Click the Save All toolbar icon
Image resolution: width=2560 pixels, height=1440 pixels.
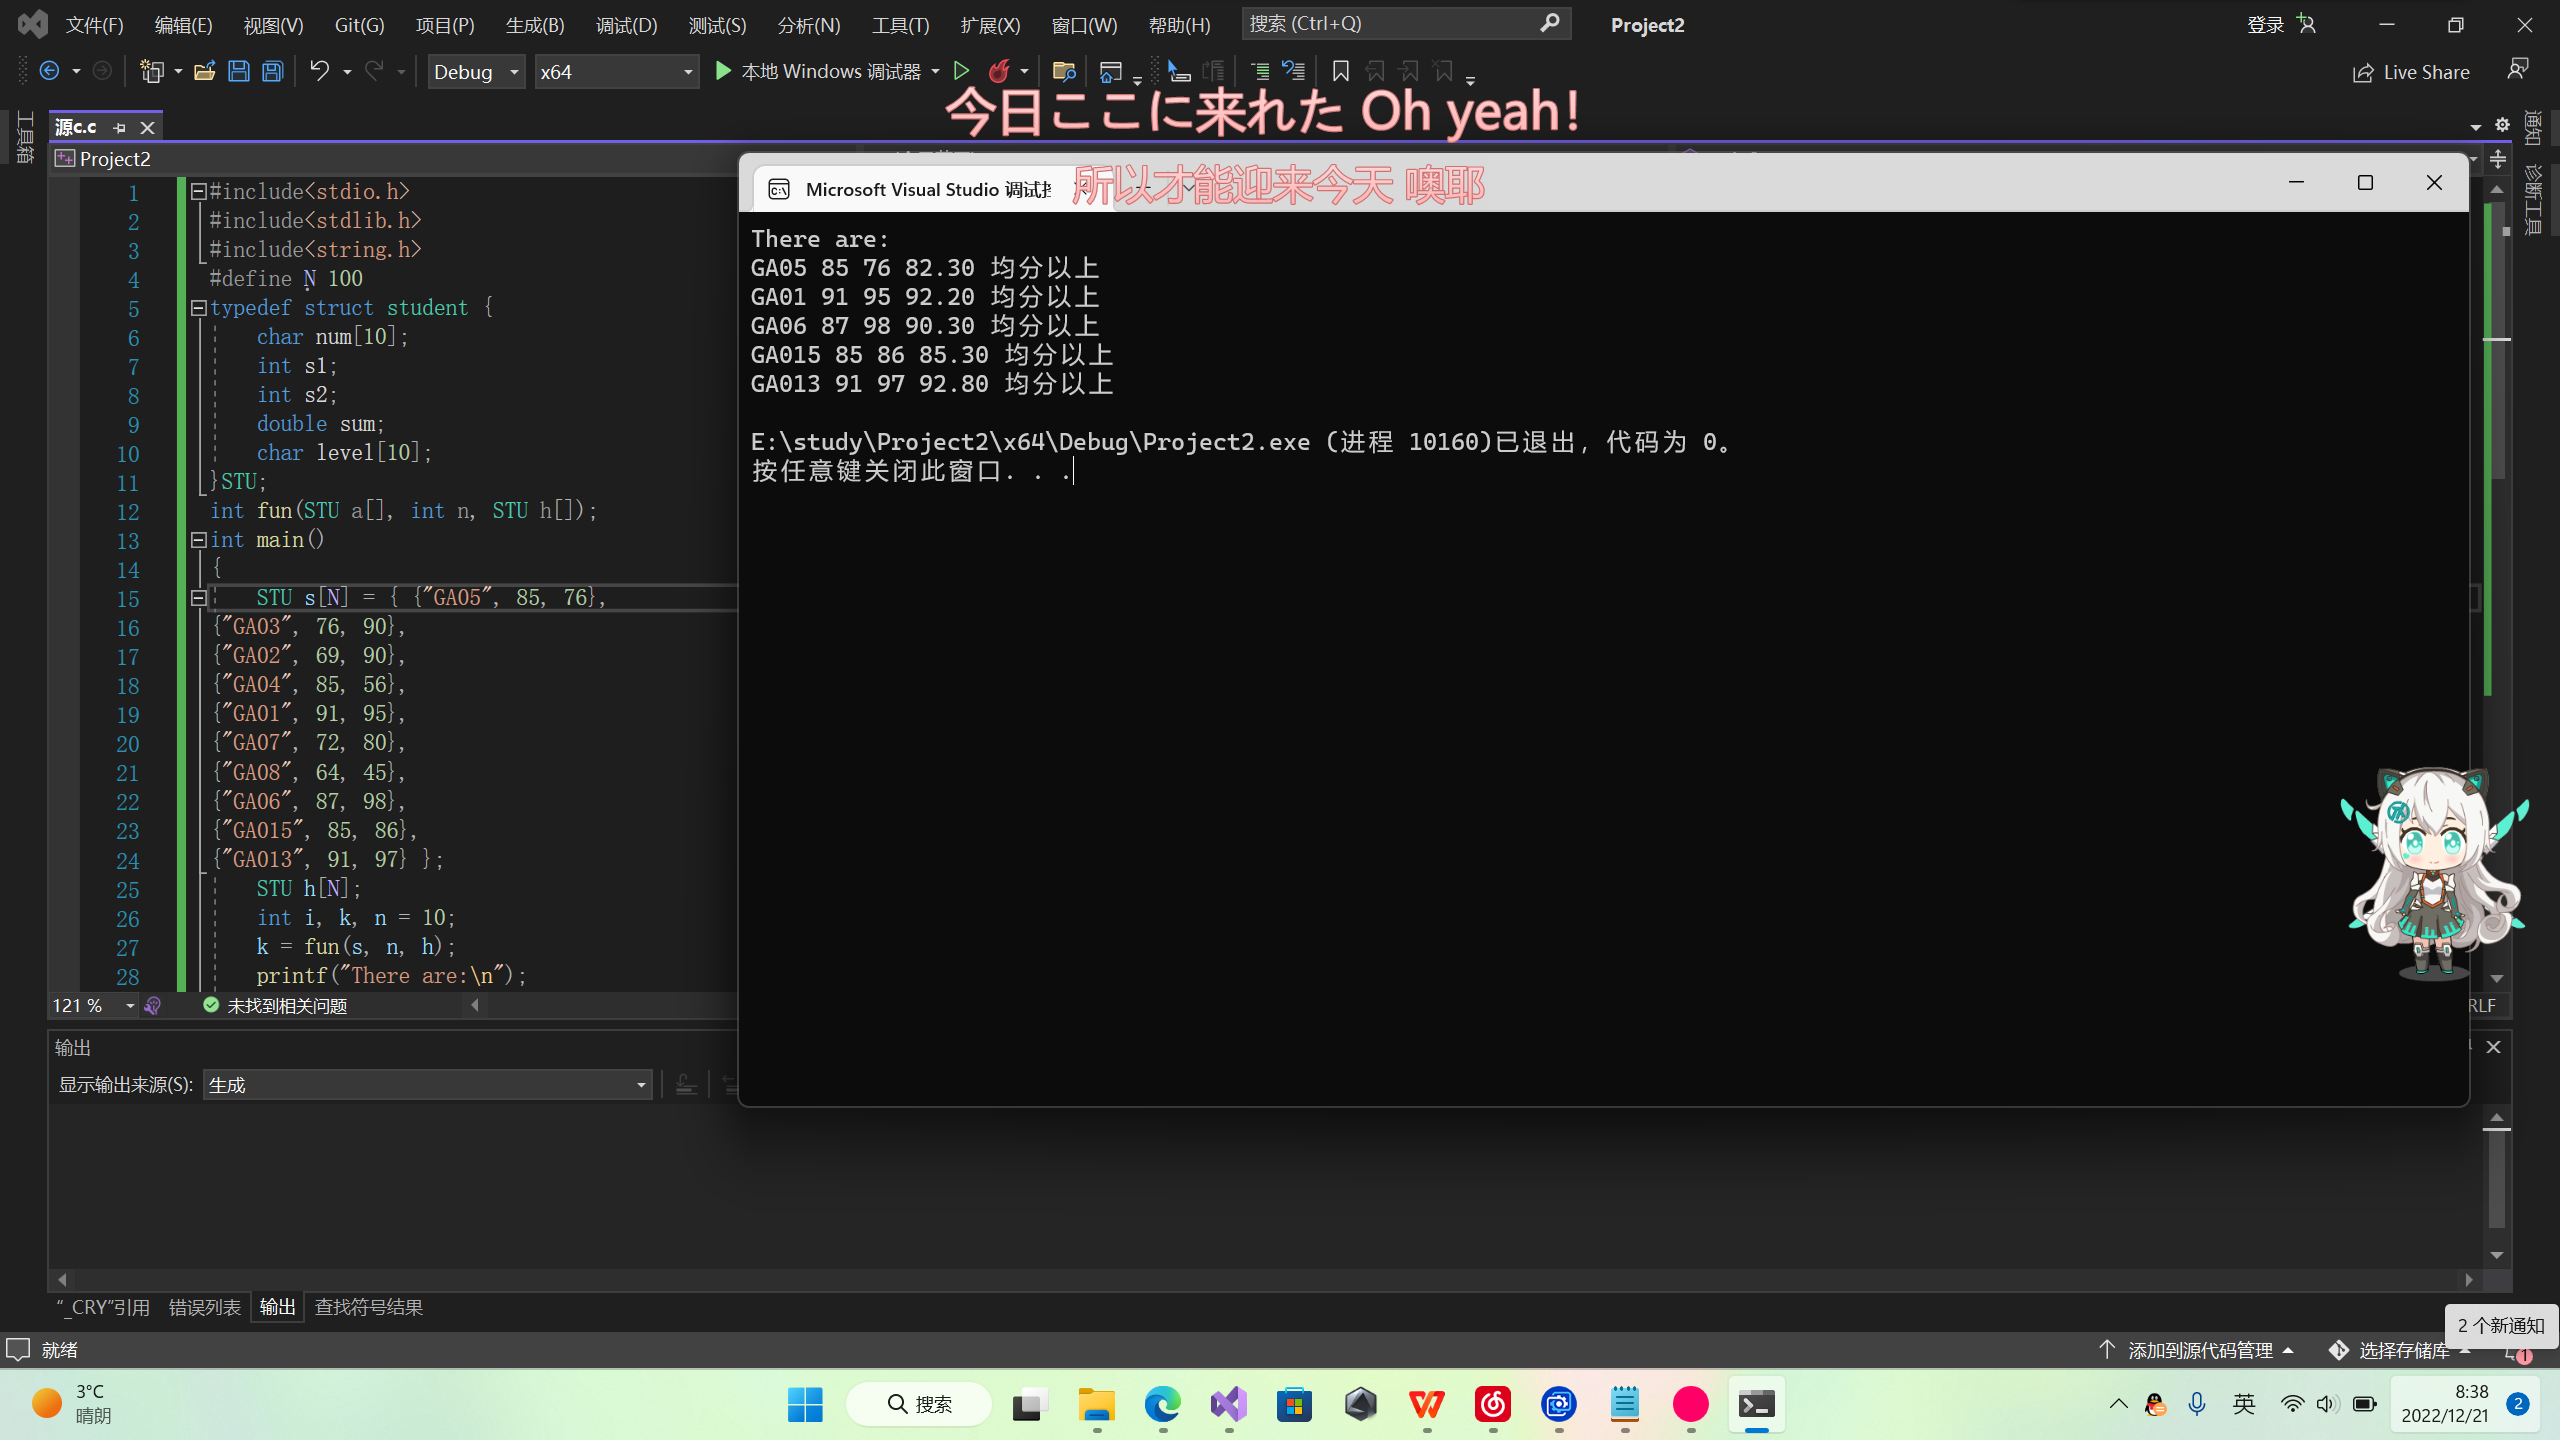[273, 71]
